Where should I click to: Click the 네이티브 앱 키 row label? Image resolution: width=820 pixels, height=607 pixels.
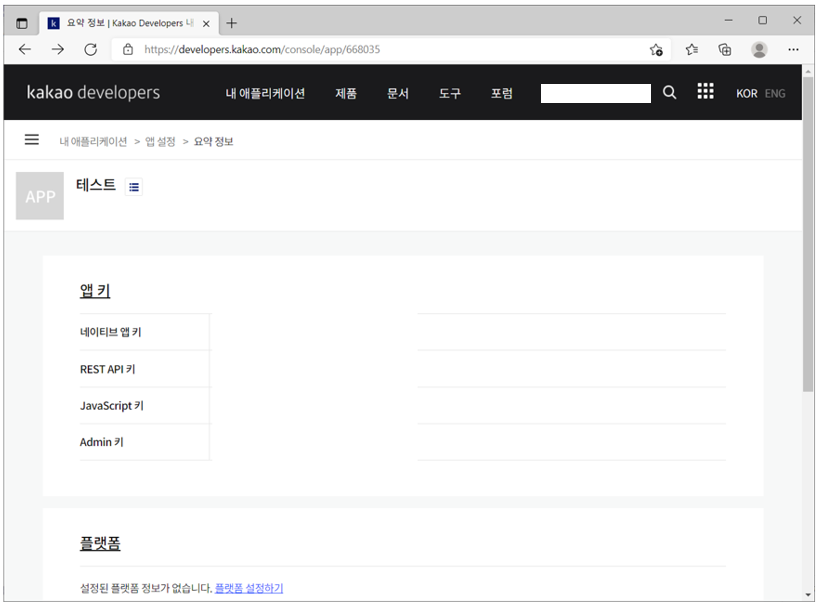click(110, 332)
